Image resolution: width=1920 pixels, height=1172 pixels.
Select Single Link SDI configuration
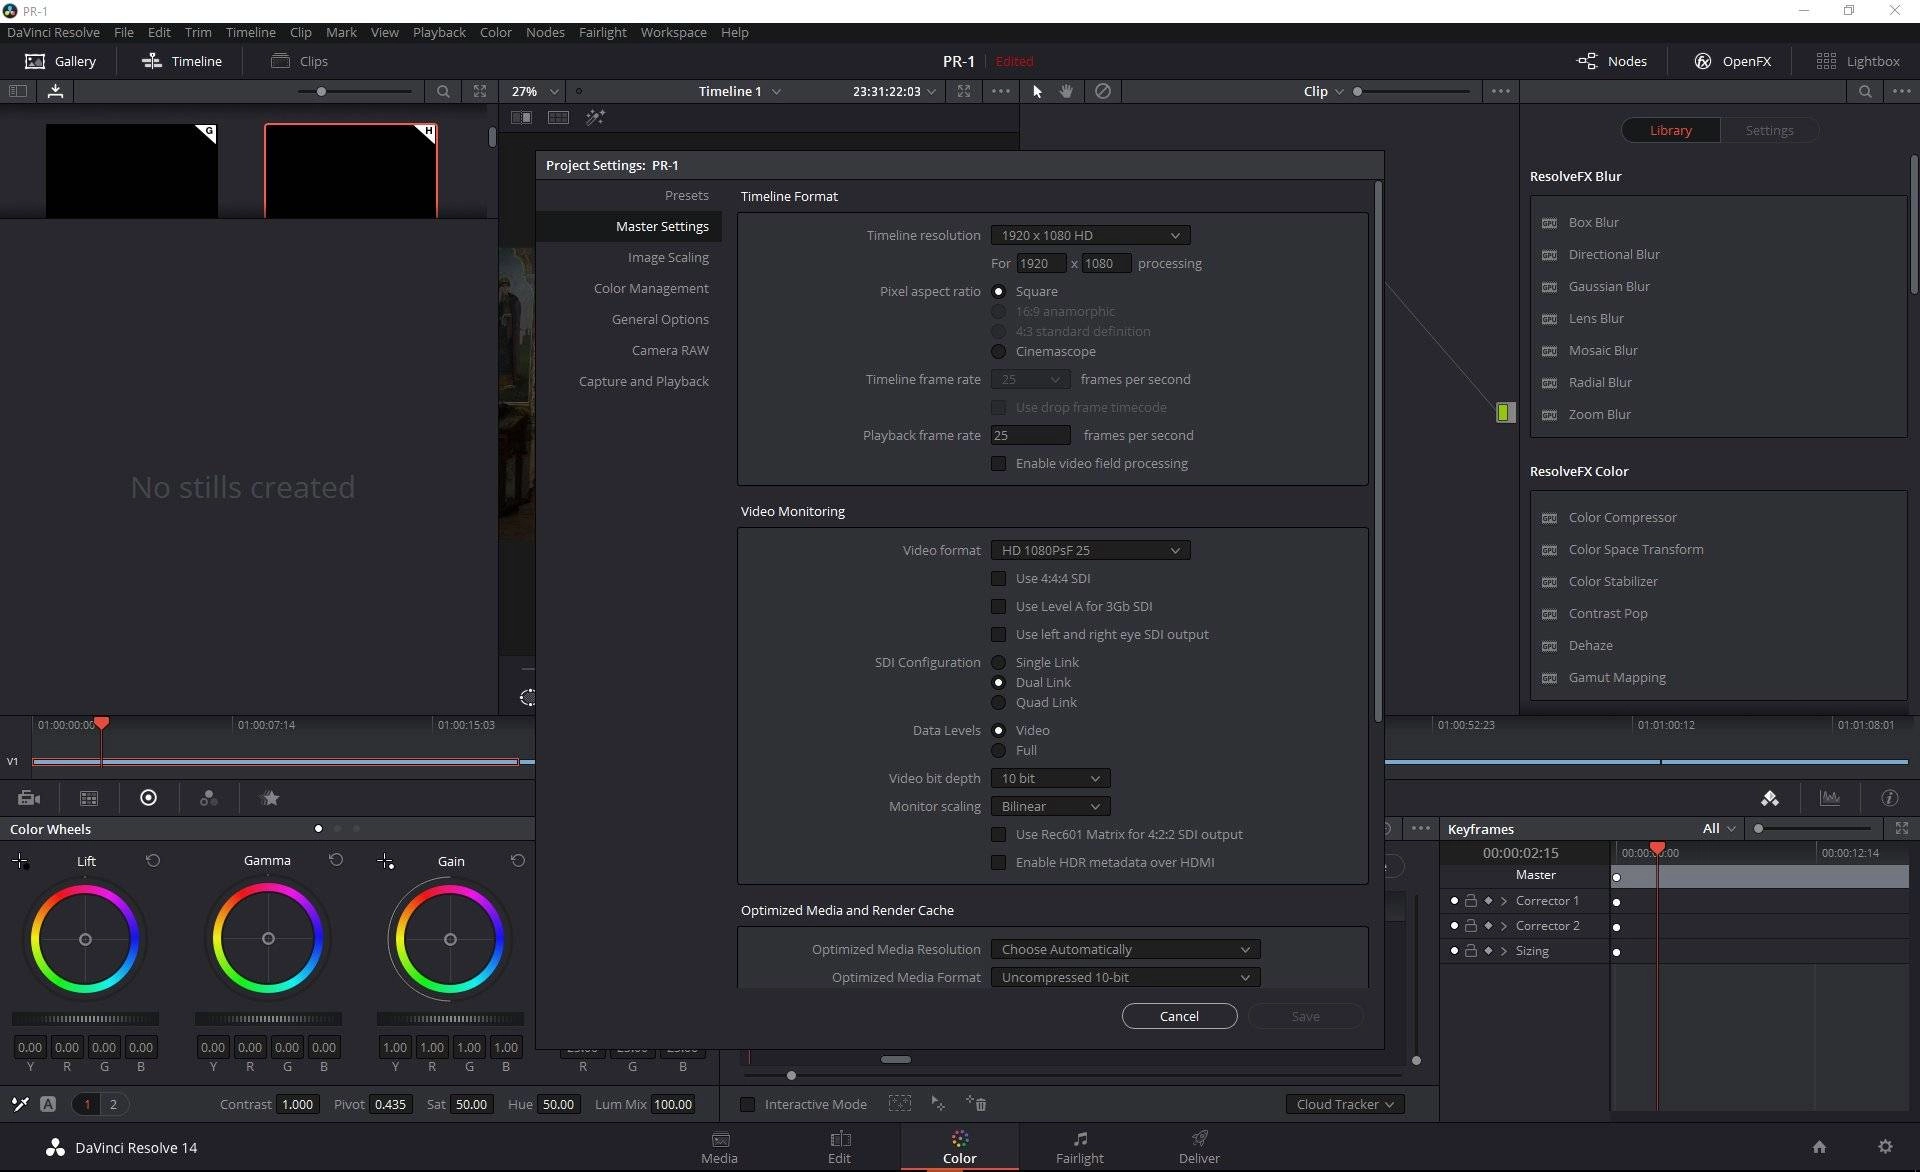(x=998, y=662)
